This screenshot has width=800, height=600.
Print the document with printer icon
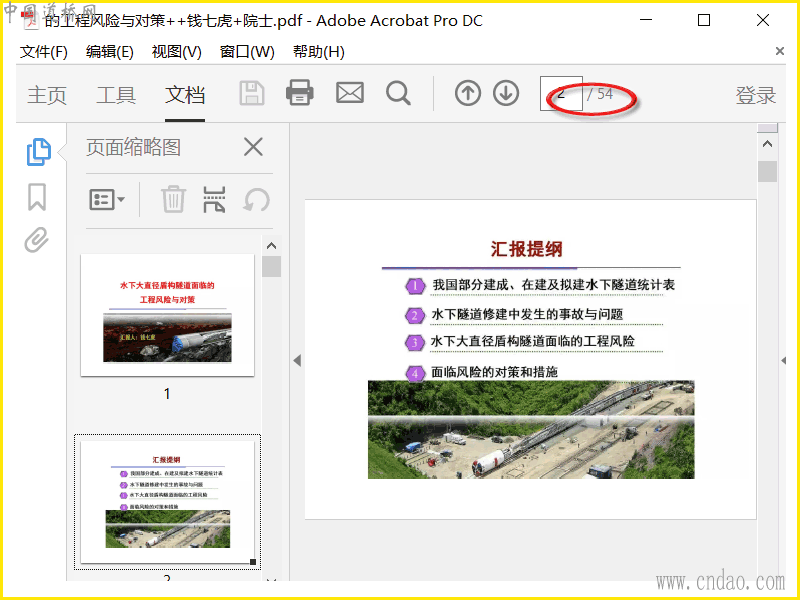coord(299,92)
